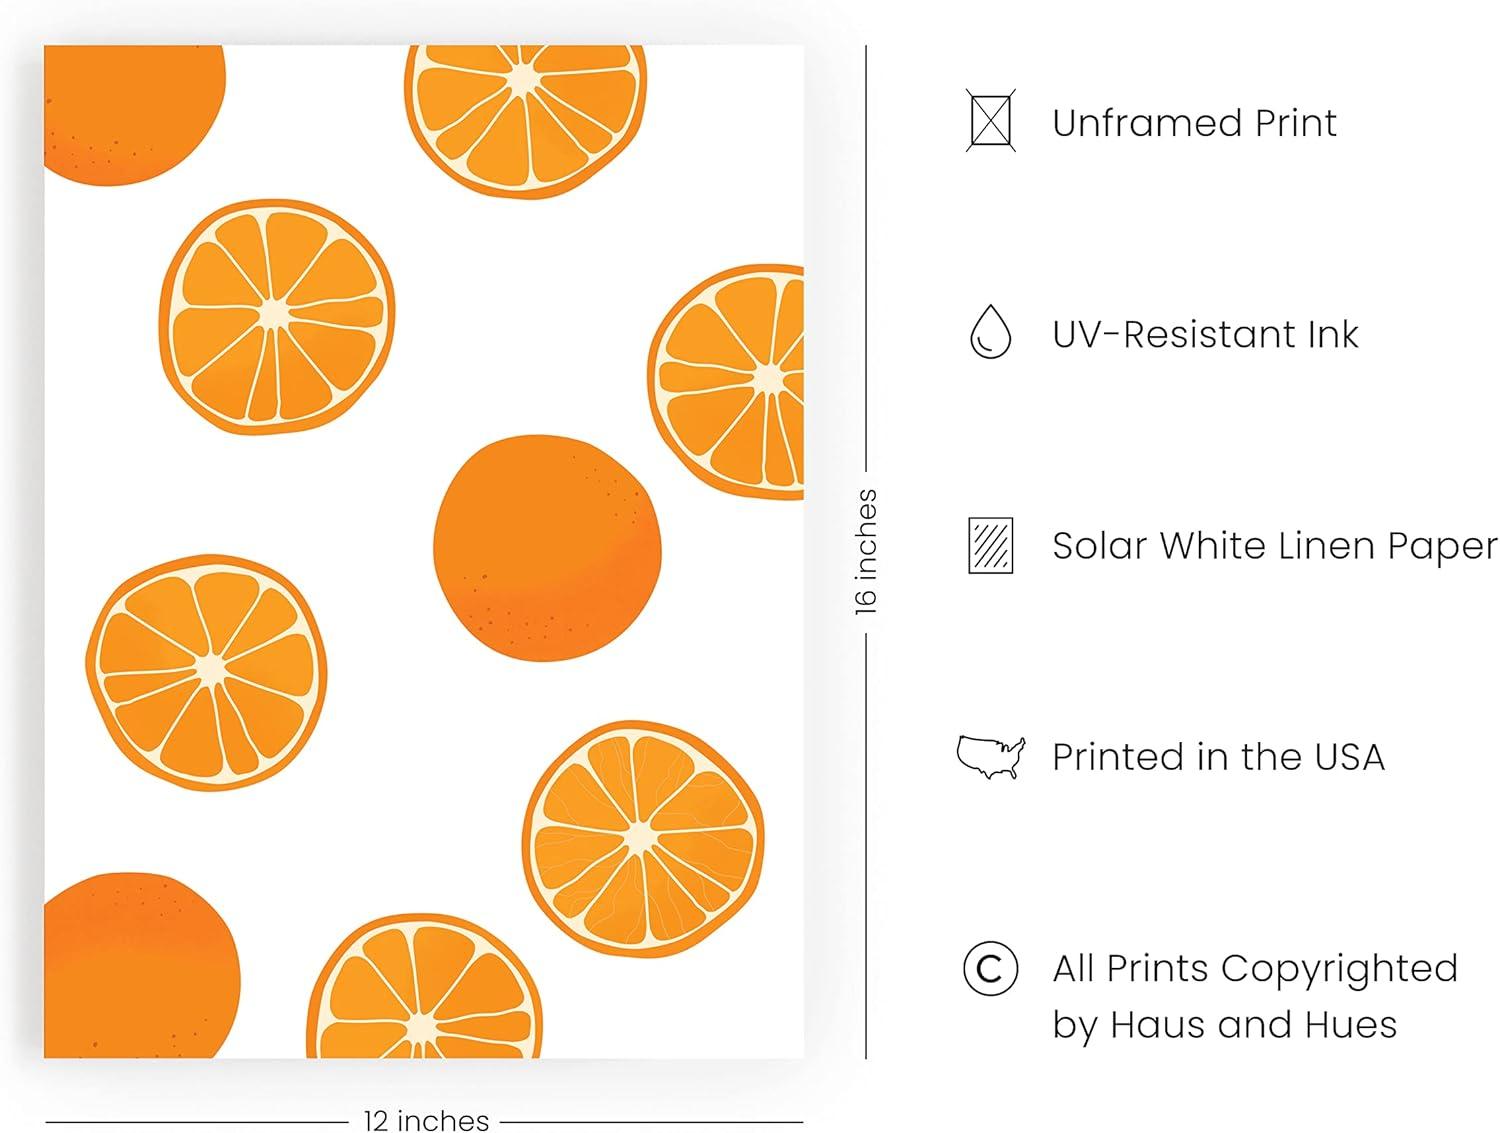The width and height of the screenshot is (1500, 1133).
Task: Click the whole orange at bottom-left corner
Action: coord(141,965)
